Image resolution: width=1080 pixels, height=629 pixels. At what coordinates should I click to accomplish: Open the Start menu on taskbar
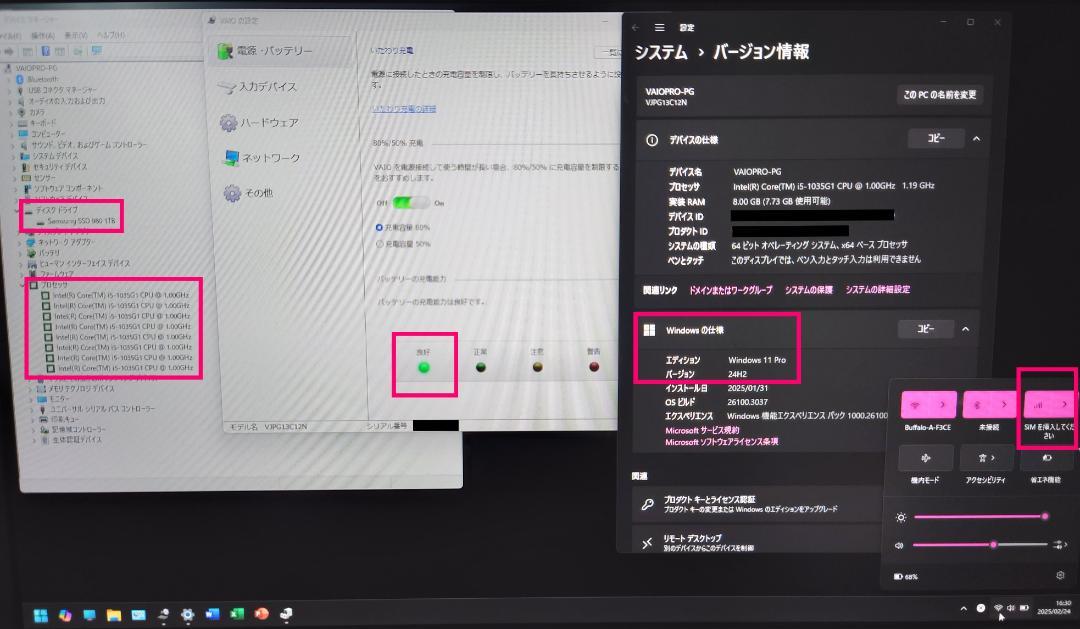click(x=41, y=615)
